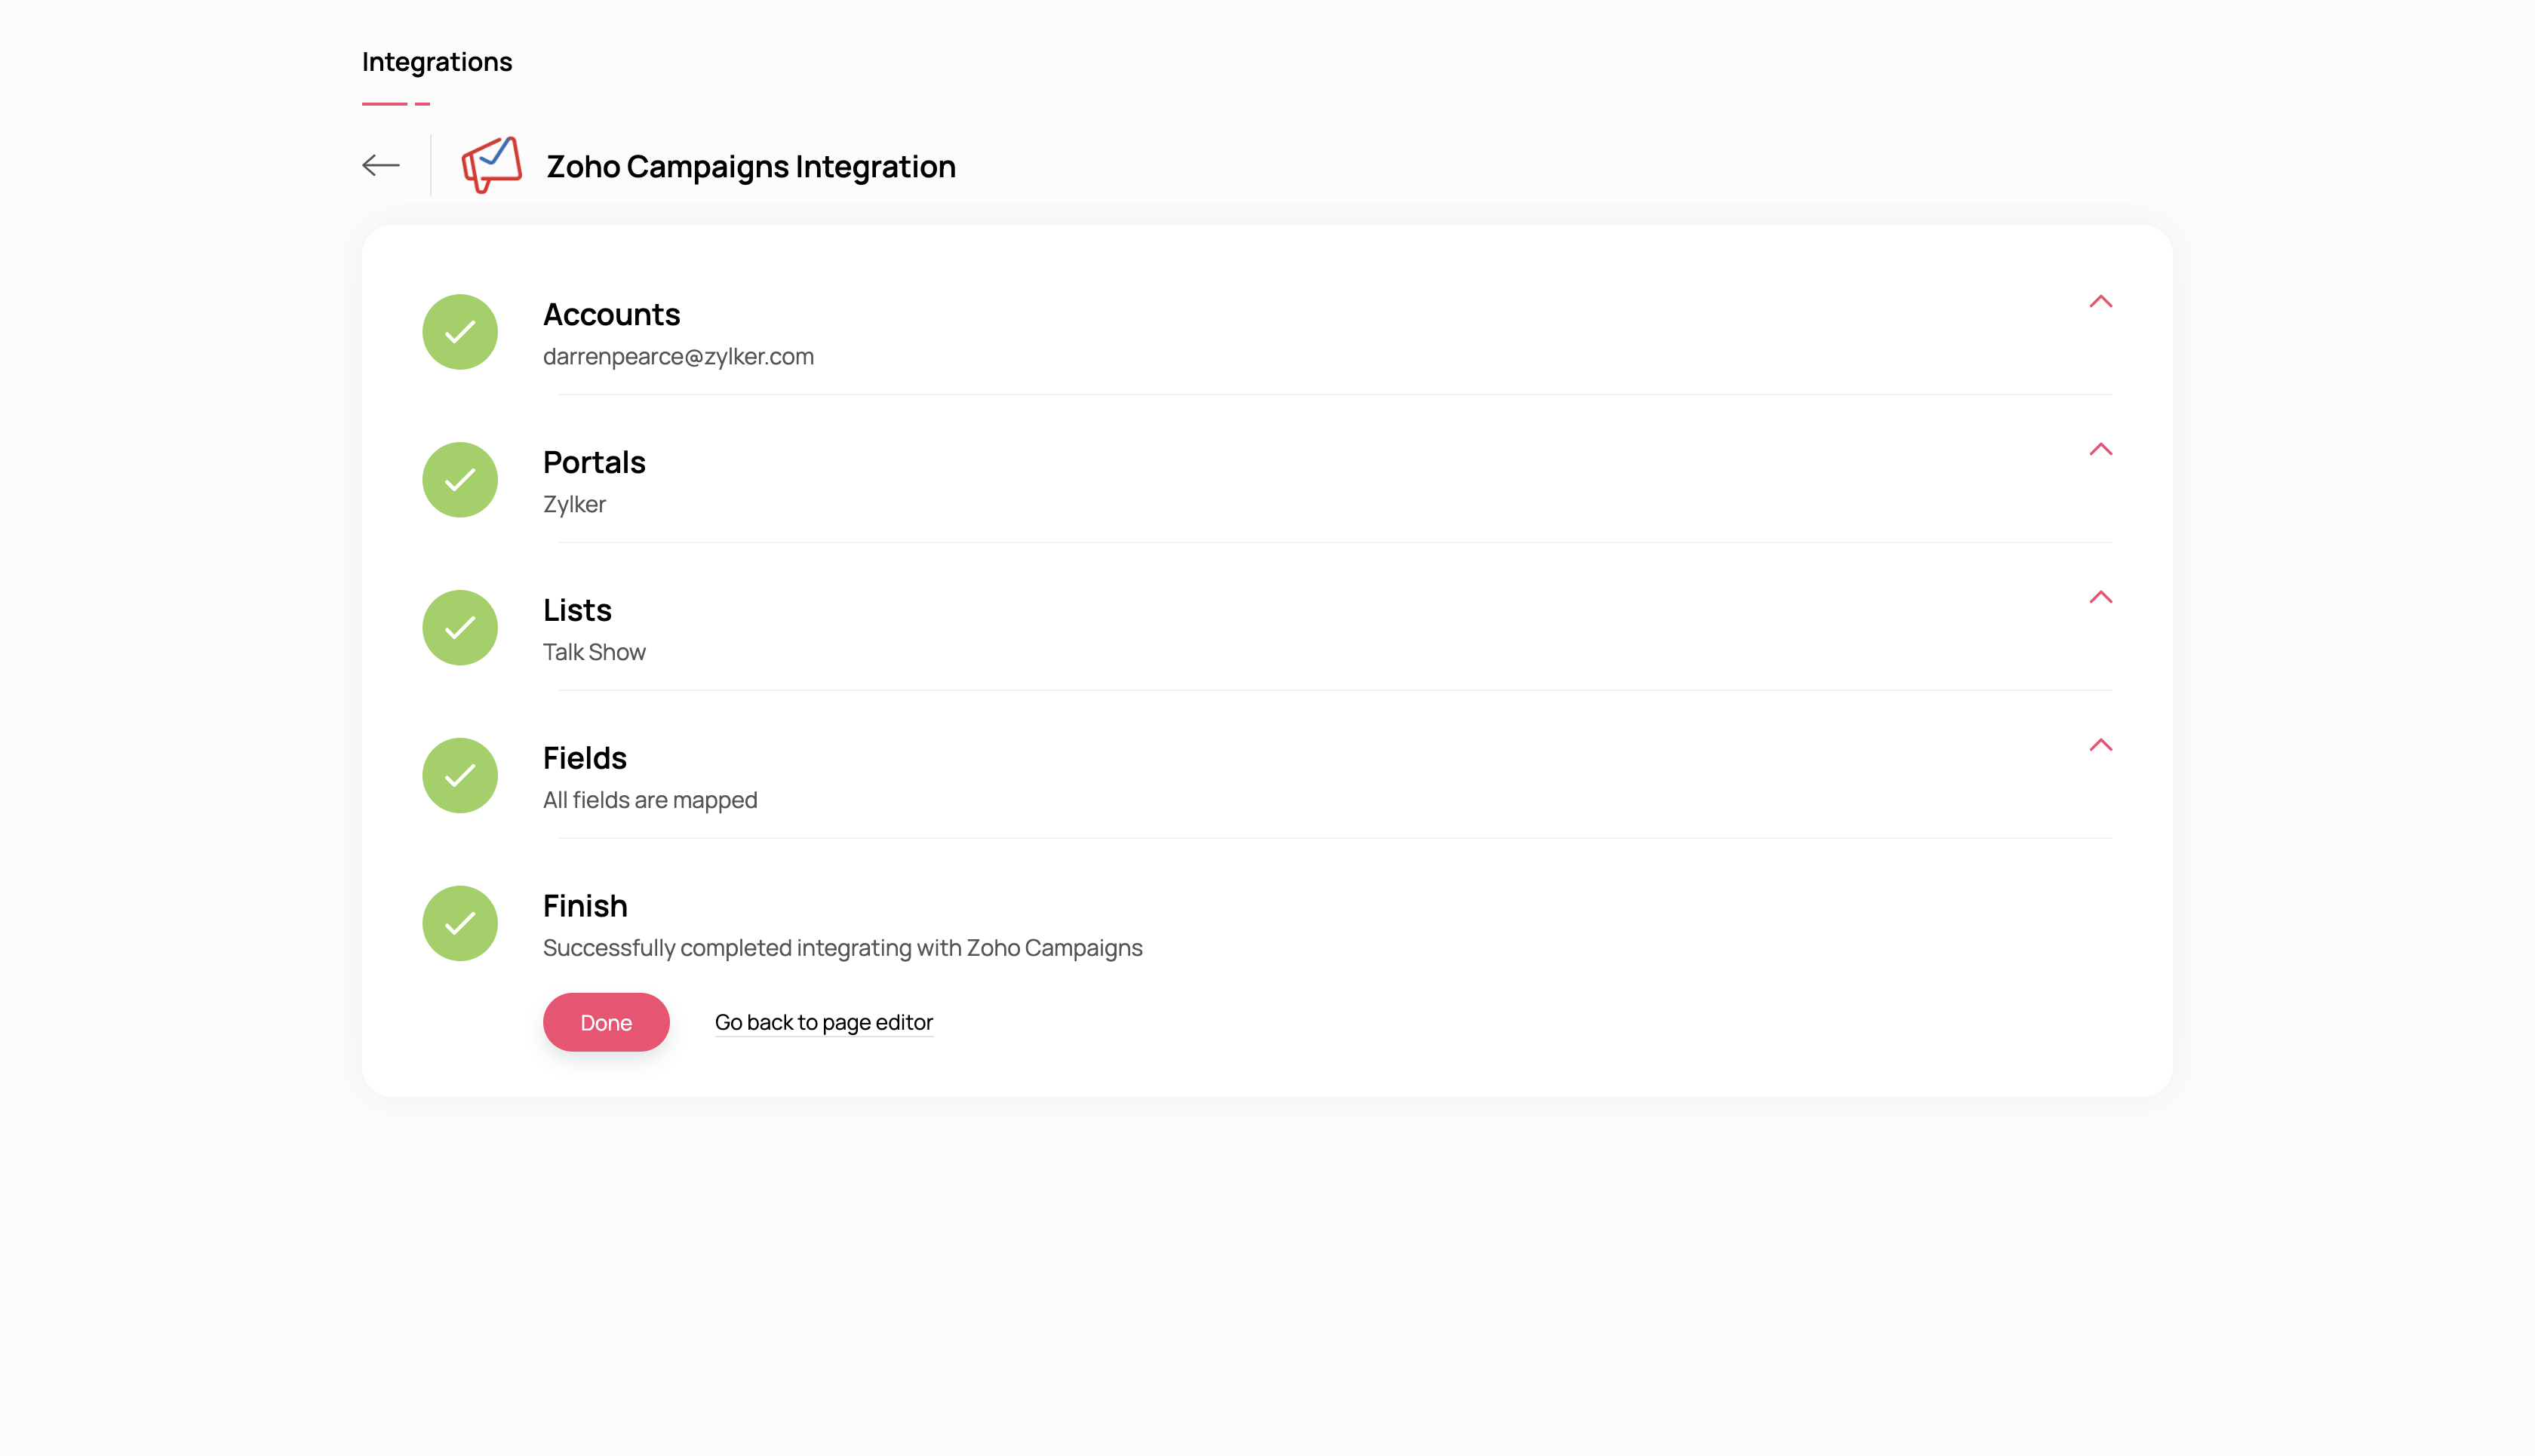Click the Zoho Campaigns megaphone logo
The height and width of the screenshot is (1456, 2535).
491,165
